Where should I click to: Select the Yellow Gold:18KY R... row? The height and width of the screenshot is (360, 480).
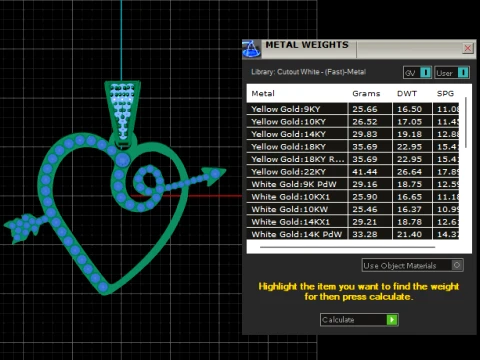pos(353,159)
